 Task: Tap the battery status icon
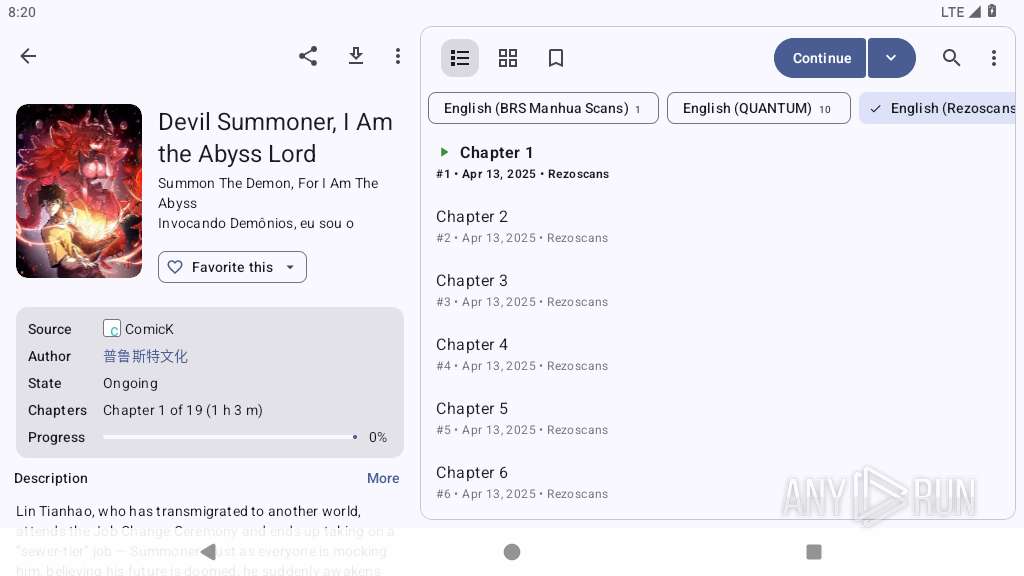(992, 11)
